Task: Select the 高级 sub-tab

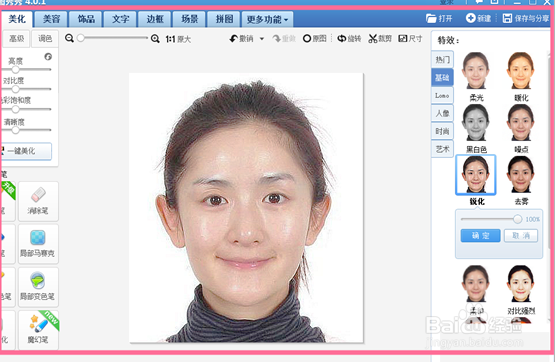Action: coord(16,39)
